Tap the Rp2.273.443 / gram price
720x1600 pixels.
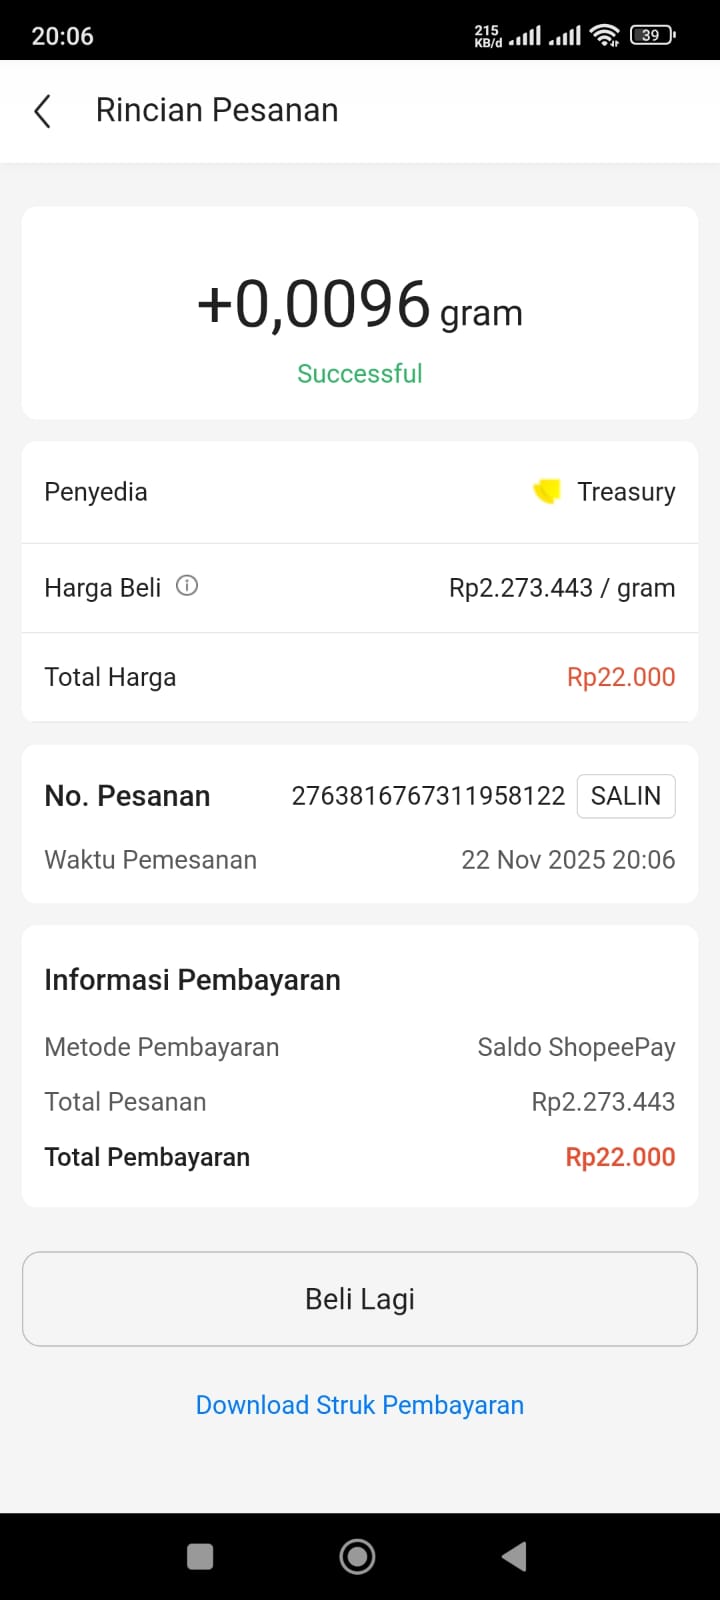562,588
